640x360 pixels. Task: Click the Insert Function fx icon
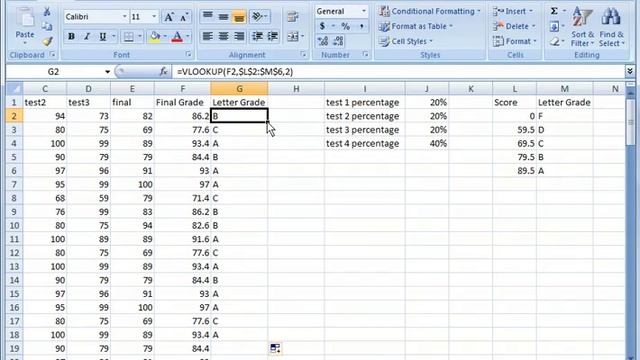(163, 72)
